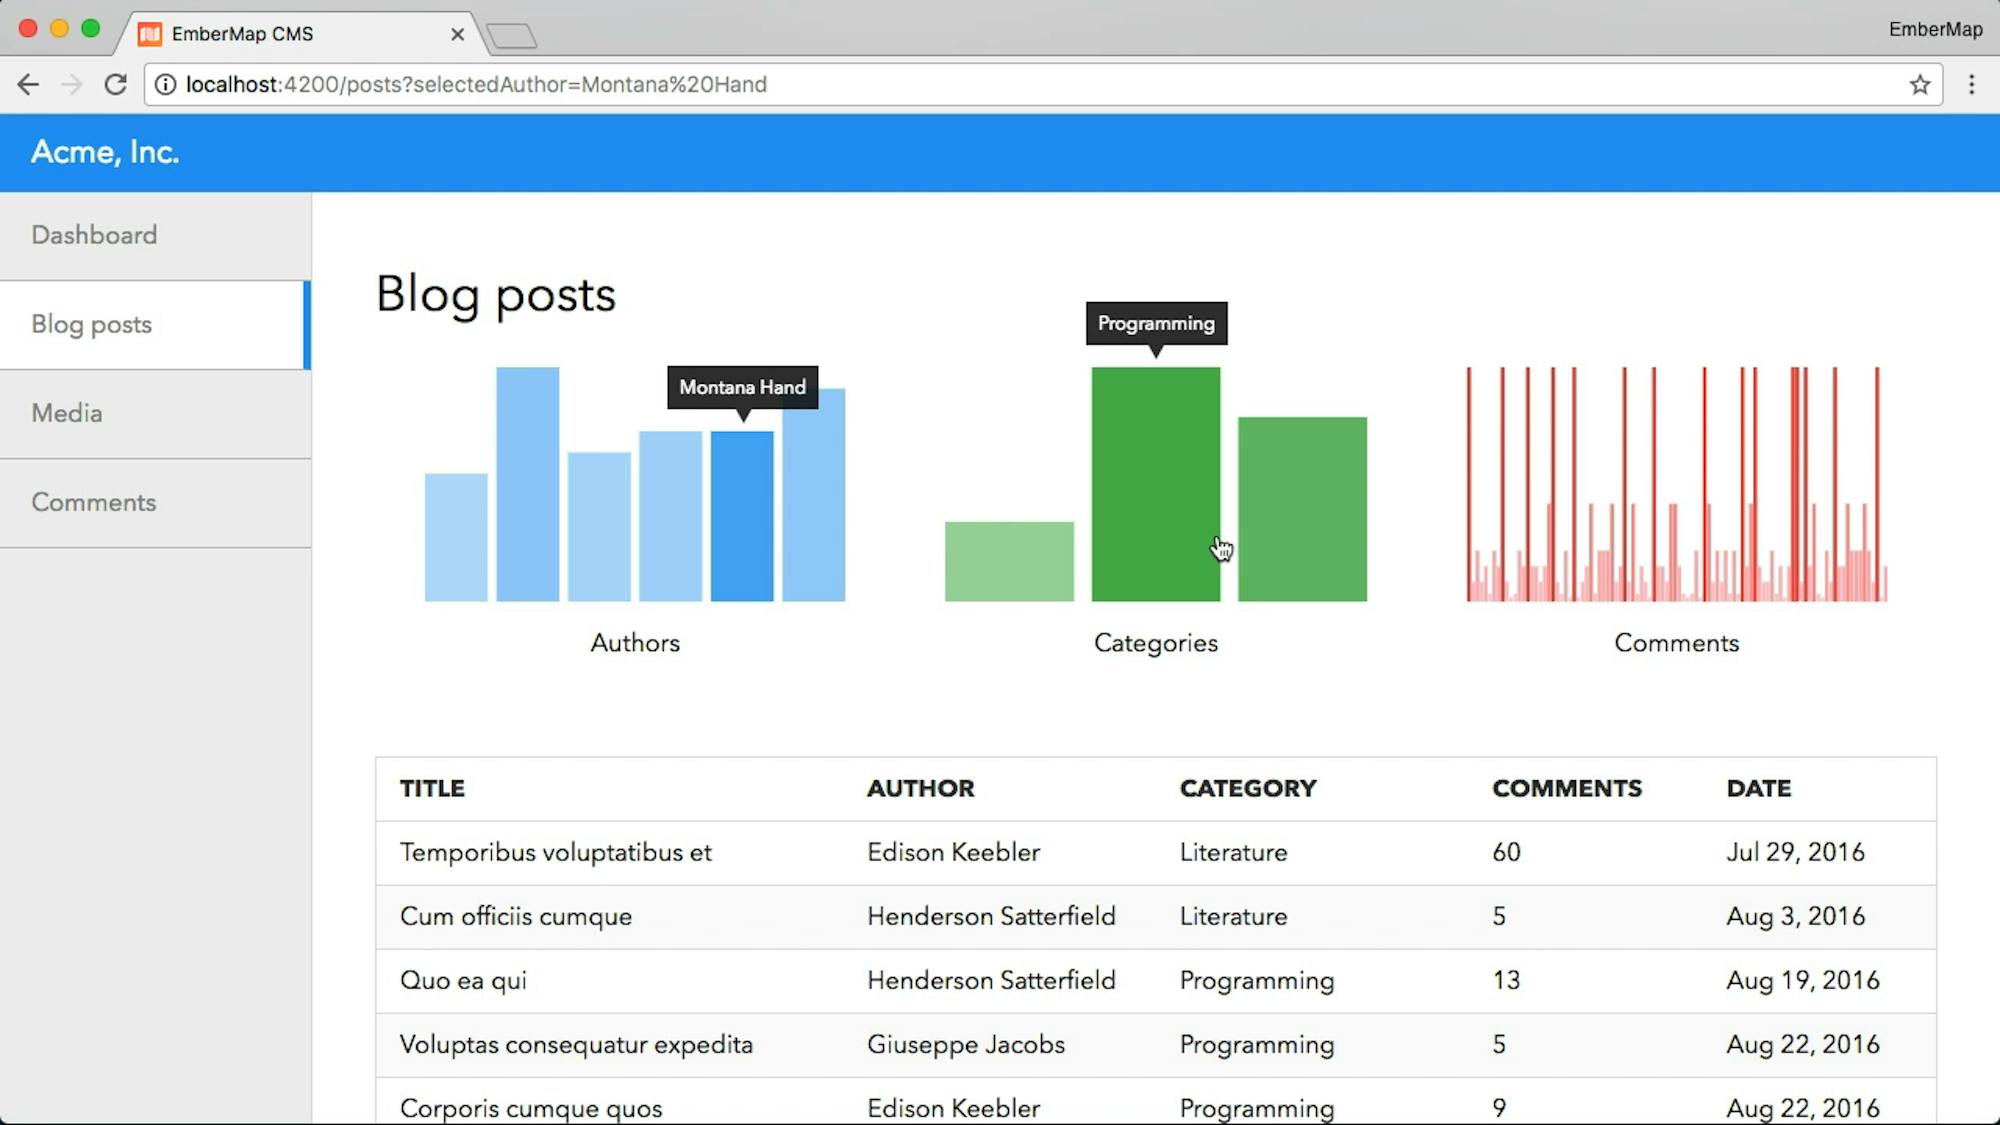
Task: Click the back navigation arrow
Action: click(27, 84)
